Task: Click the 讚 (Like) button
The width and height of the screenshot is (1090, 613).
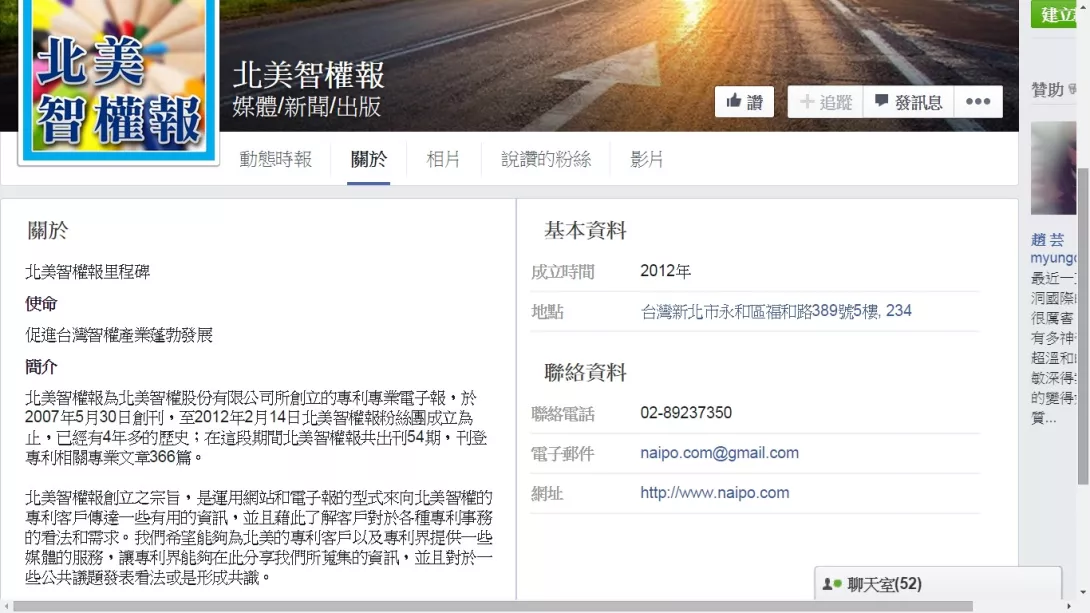Action: tap(744, 102)
